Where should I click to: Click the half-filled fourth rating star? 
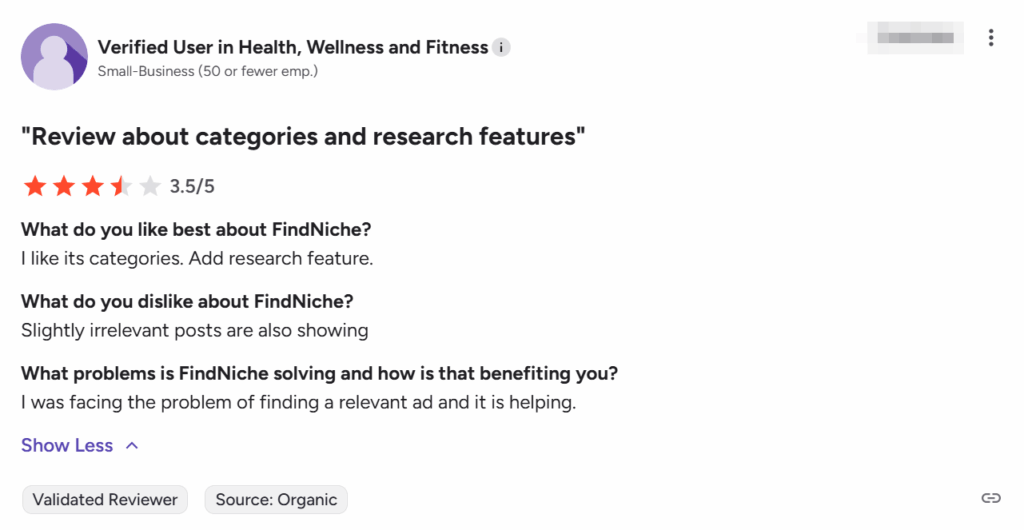coord(121,186)
